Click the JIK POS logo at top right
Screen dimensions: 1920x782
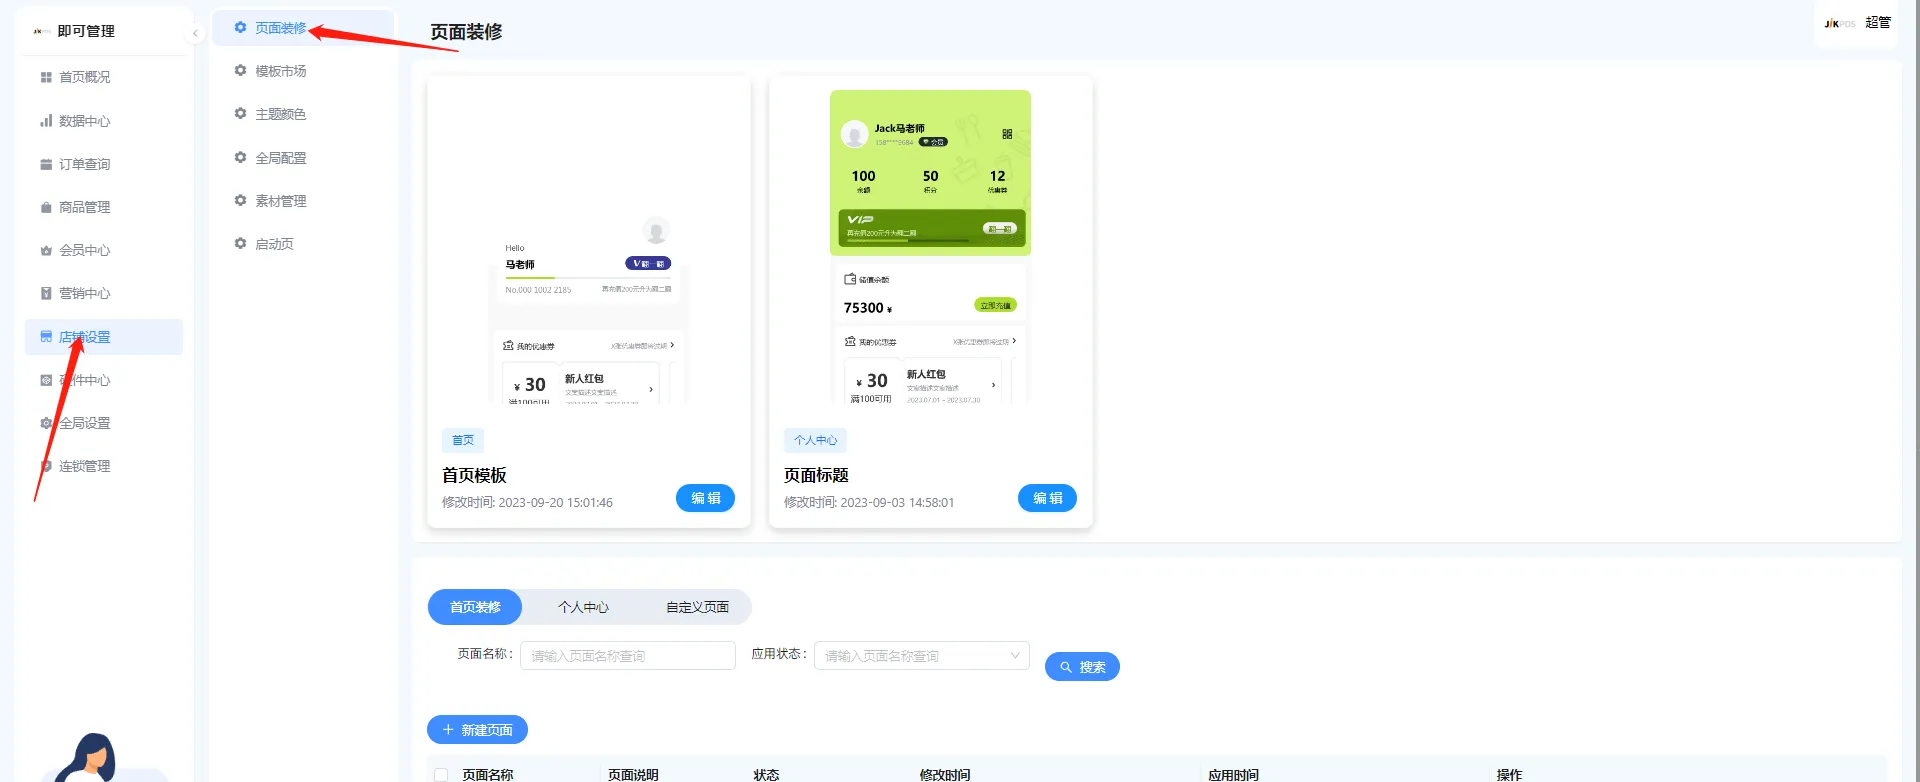pos(1840,23)
